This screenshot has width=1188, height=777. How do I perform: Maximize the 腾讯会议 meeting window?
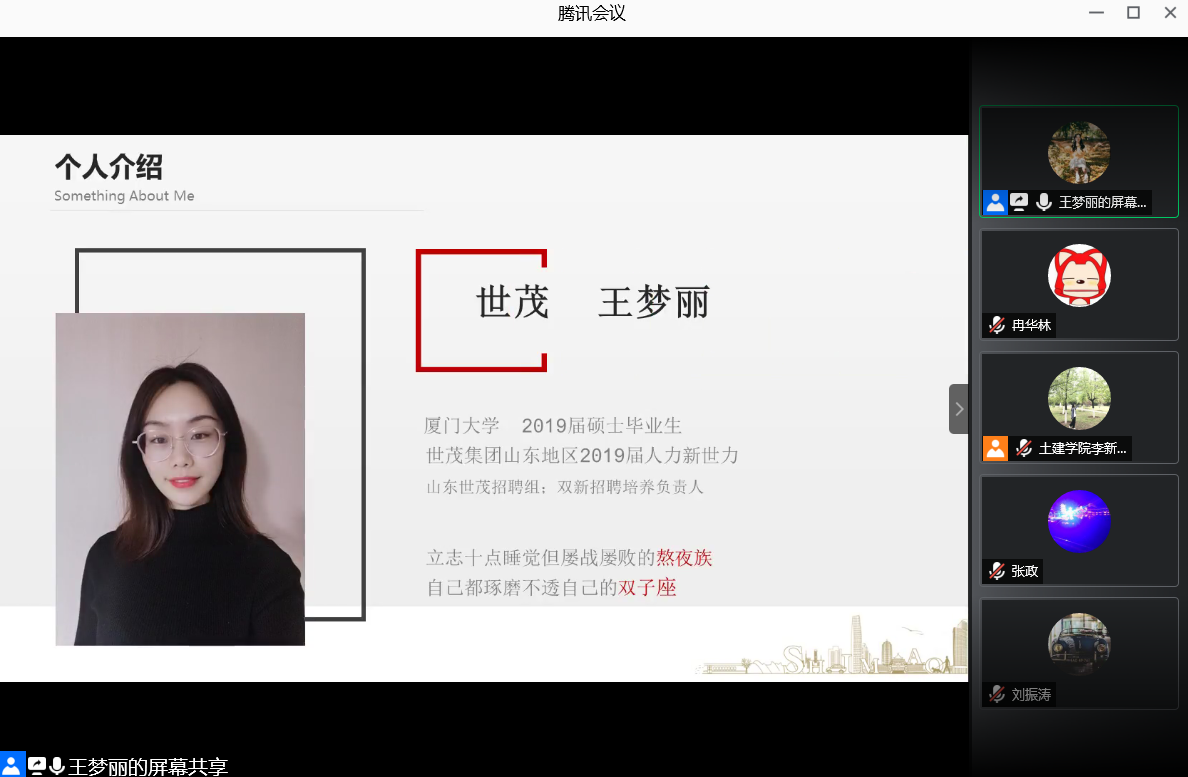coord(1133,13)
